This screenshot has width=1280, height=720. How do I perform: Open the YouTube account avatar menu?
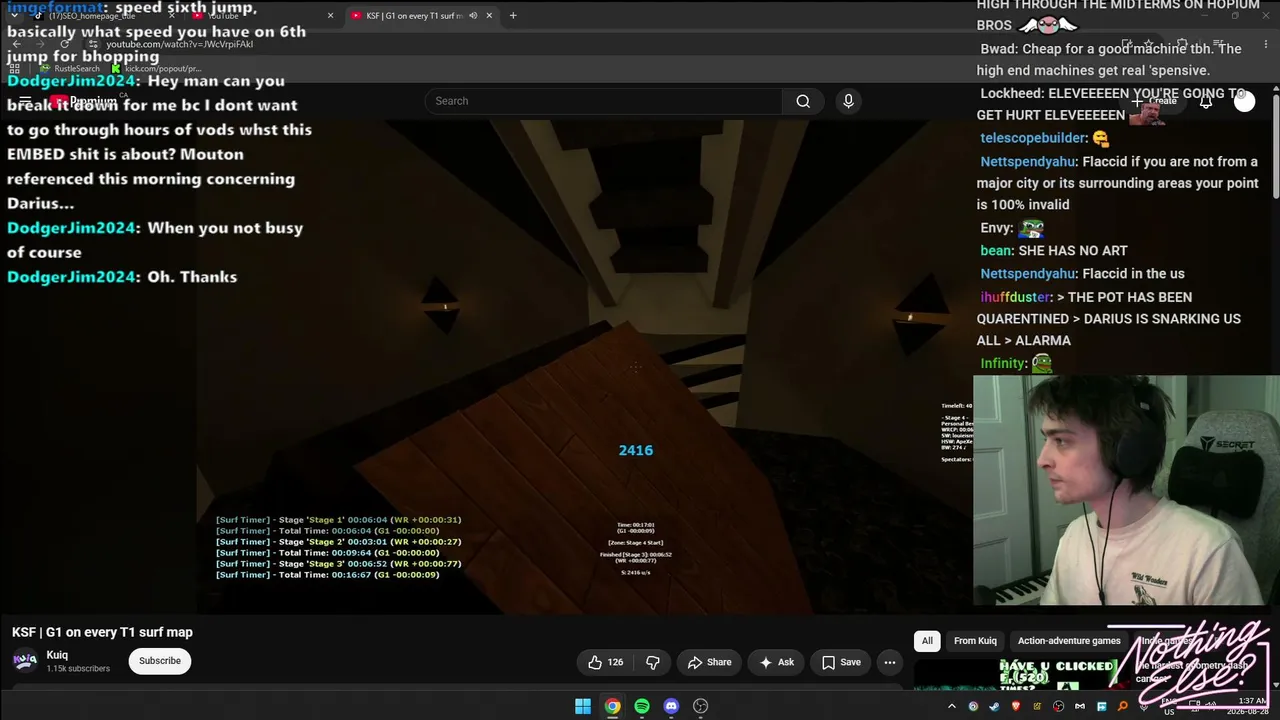[1244, 101]
